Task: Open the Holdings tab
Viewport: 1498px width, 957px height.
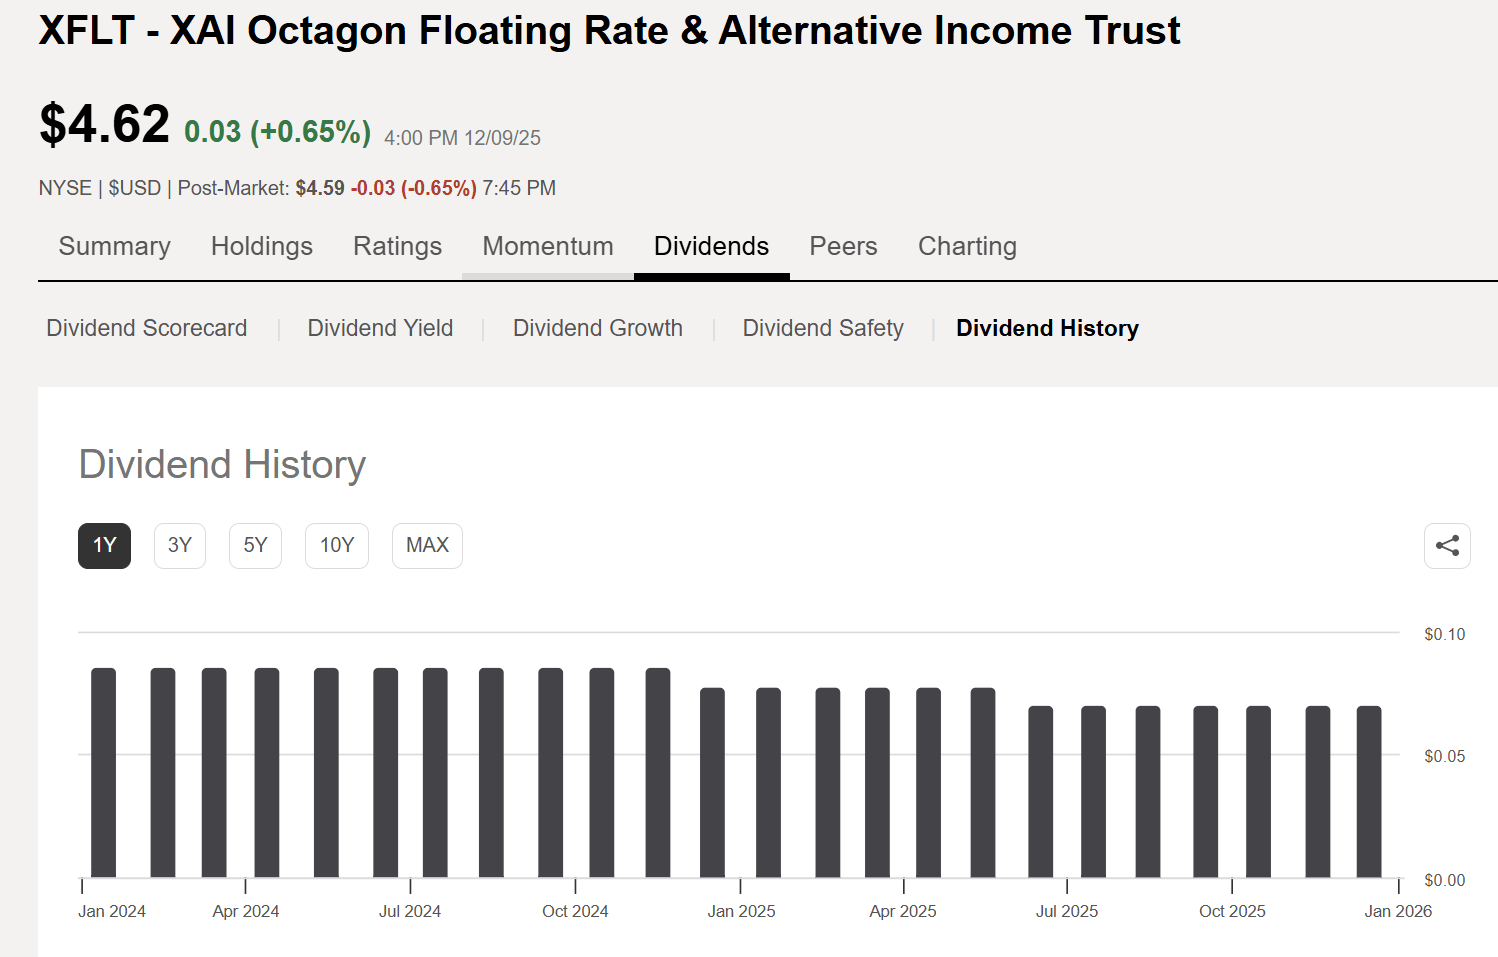Action: (261, 246)
